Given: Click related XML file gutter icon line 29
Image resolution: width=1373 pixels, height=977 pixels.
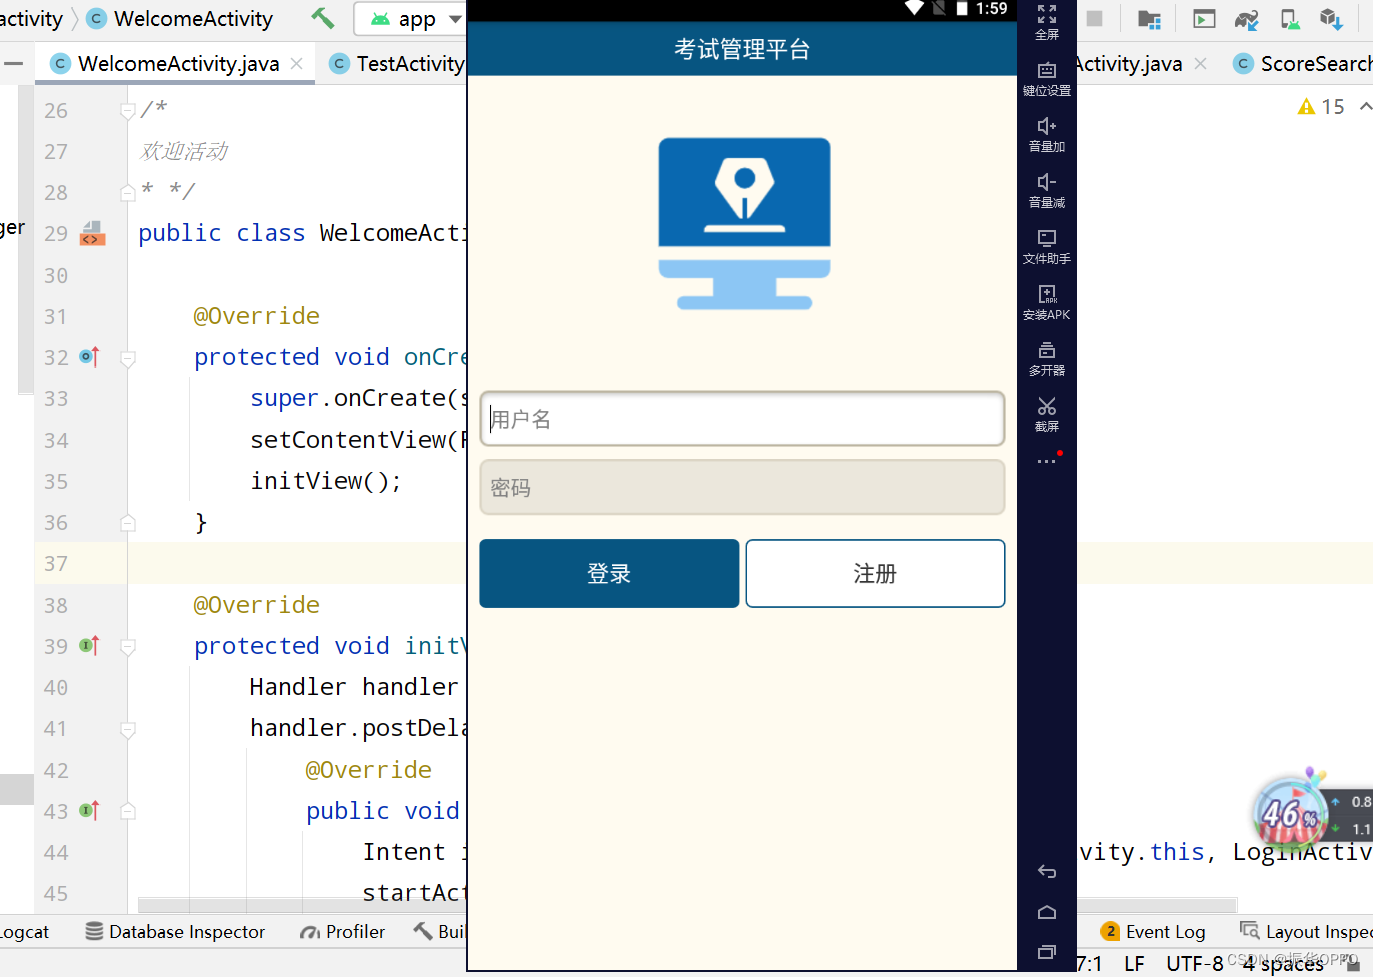Looking at the screenshot, I should pyautogui.click(x=92, y=233).
